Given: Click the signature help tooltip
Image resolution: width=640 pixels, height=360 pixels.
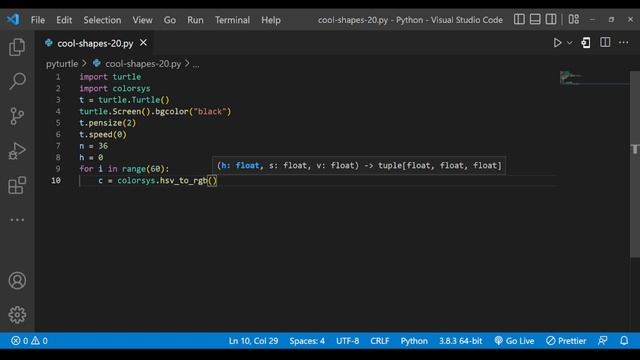Looking at the screenshot, I should (x=359, y=165).
